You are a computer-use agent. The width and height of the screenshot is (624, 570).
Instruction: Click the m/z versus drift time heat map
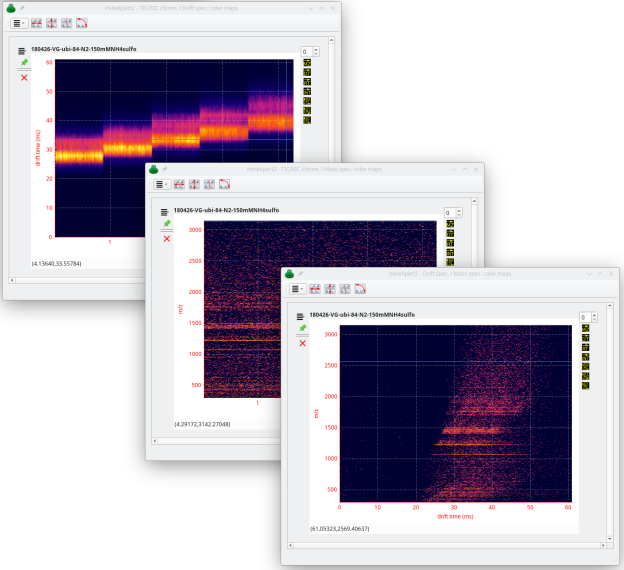coord(455,415)
